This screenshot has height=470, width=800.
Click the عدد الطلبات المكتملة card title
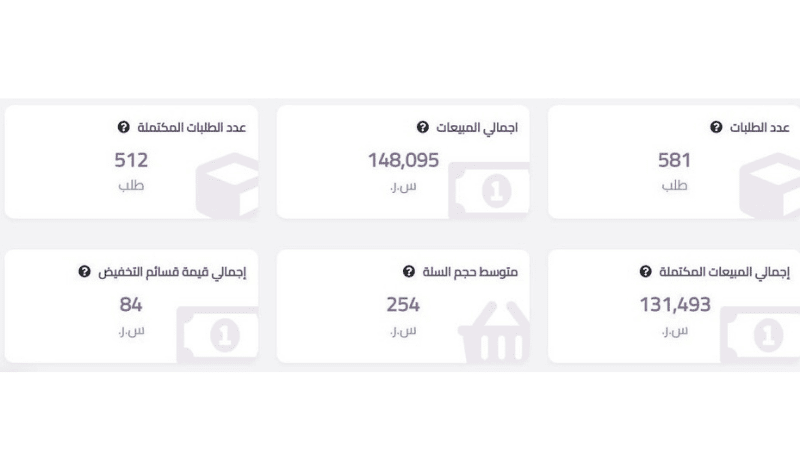tap(192, 127)
